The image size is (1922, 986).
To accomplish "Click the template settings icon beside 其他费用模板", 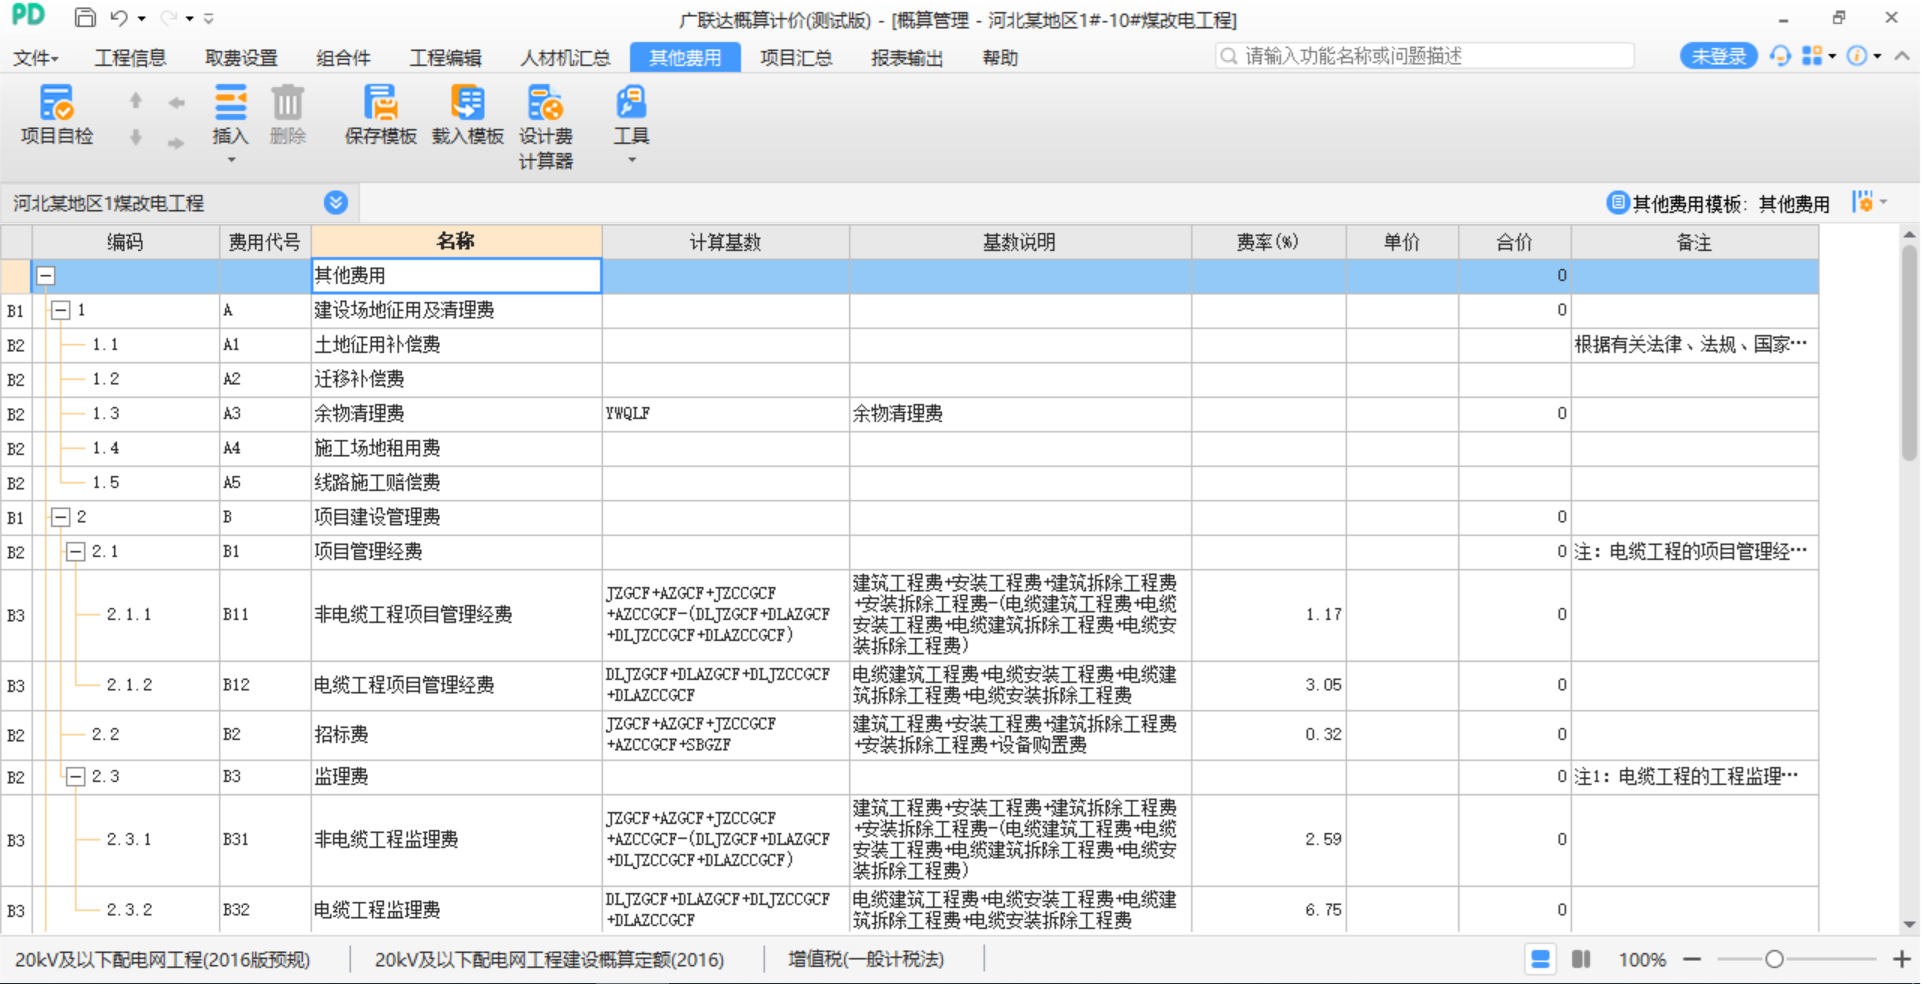I will tap(1862, 202).
